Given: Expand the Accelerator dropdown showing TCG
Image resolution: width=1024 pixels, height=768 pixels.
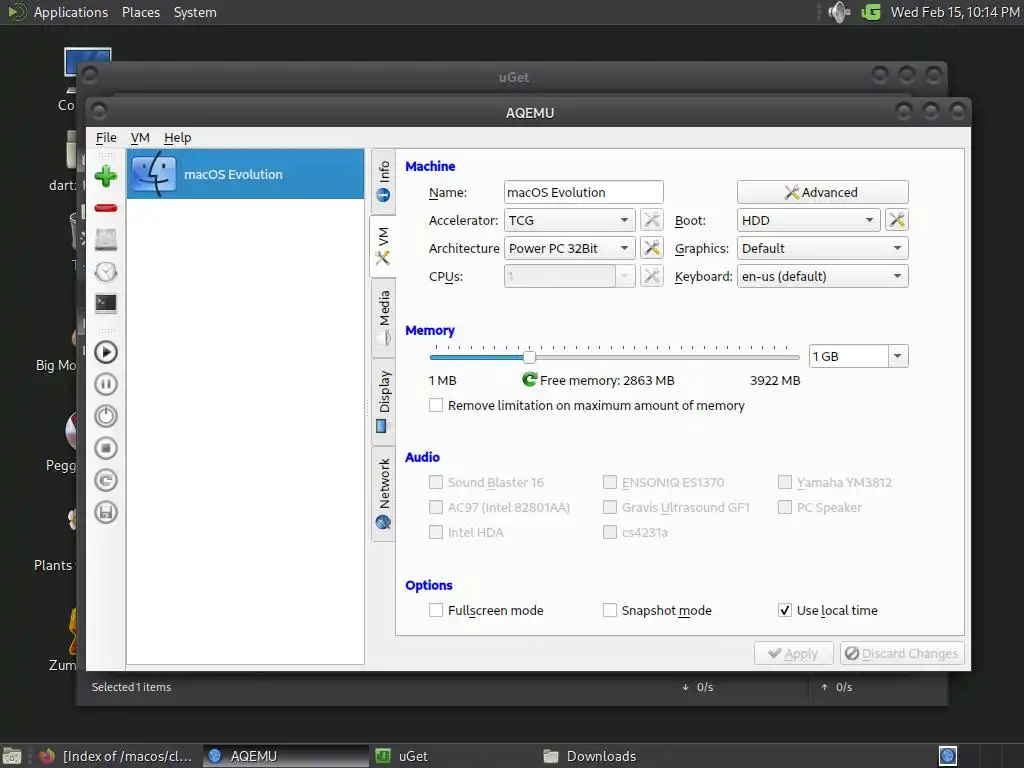Looking at the screenshot, I should click(569, 220).
